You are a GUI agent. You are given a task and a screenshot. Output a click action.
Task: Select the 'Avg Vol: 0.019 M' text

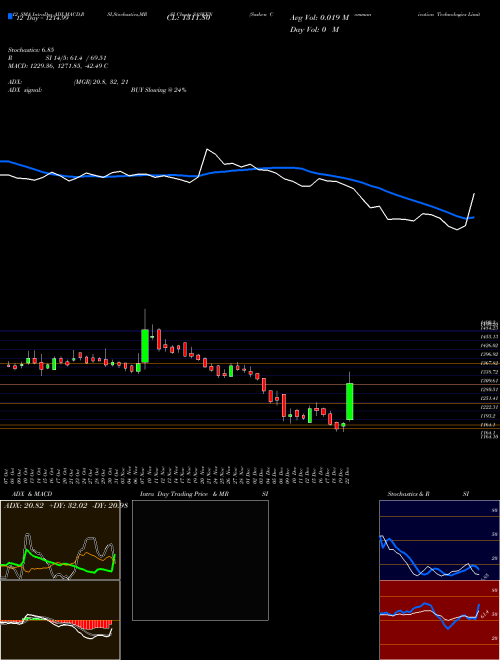(x=320, y=18)
